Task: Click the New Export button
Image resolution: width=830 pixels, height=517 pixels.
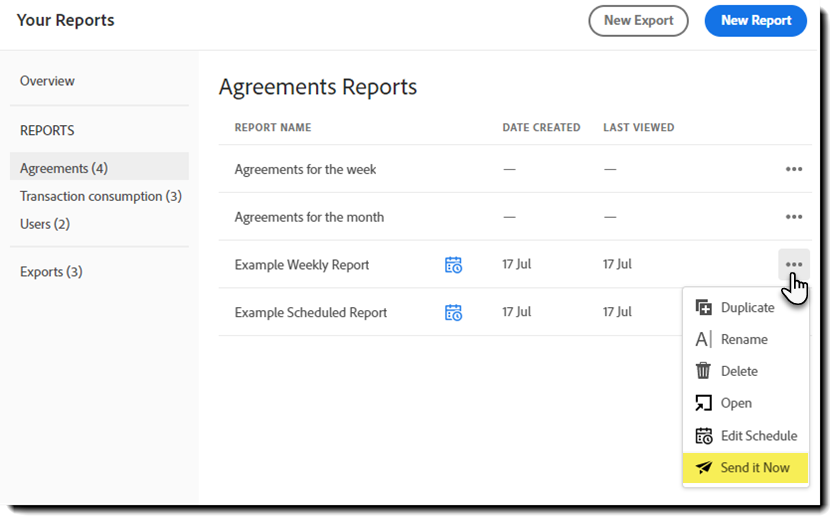Action: [x=638, y=20]
